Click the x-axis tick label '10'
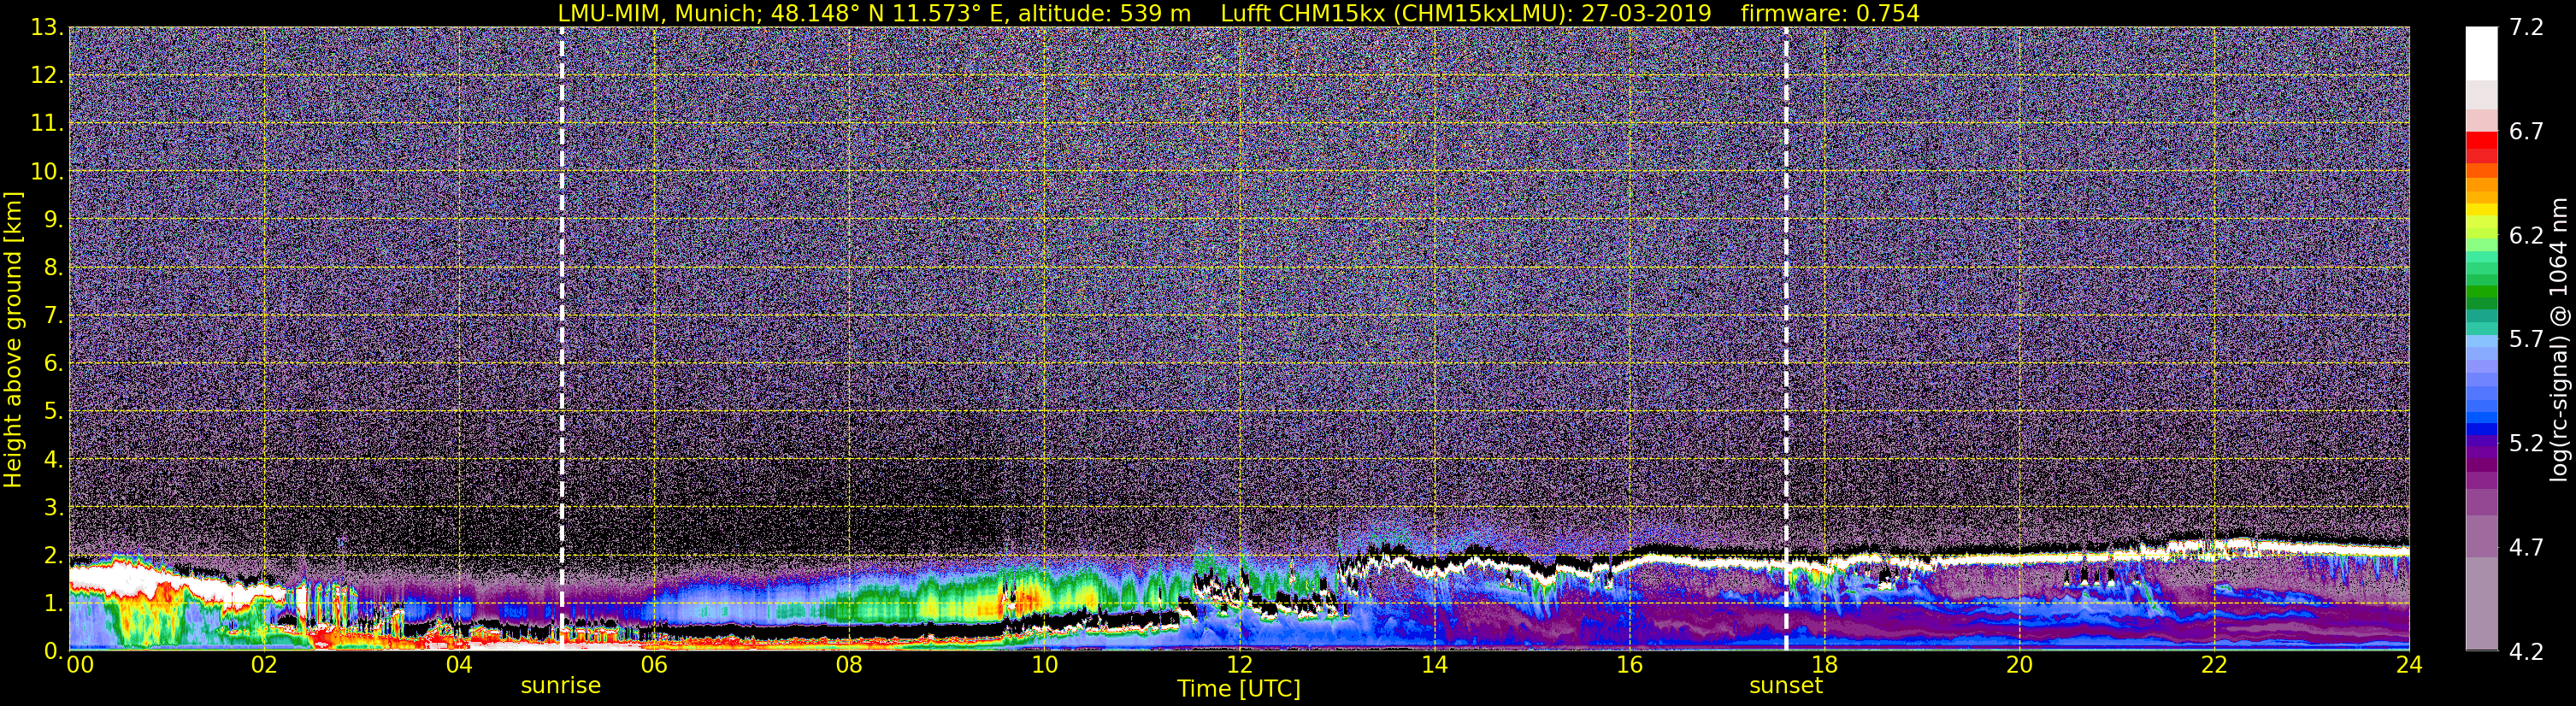The image size is (2576, 706). coord(1044,665)
